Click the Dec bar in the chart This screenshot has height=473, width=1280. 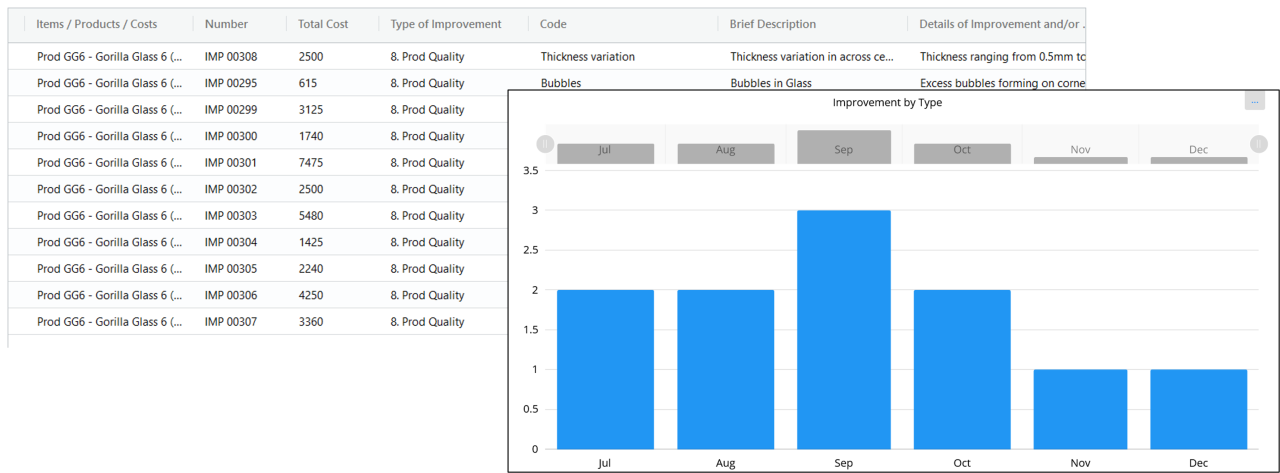[1198, 409]
